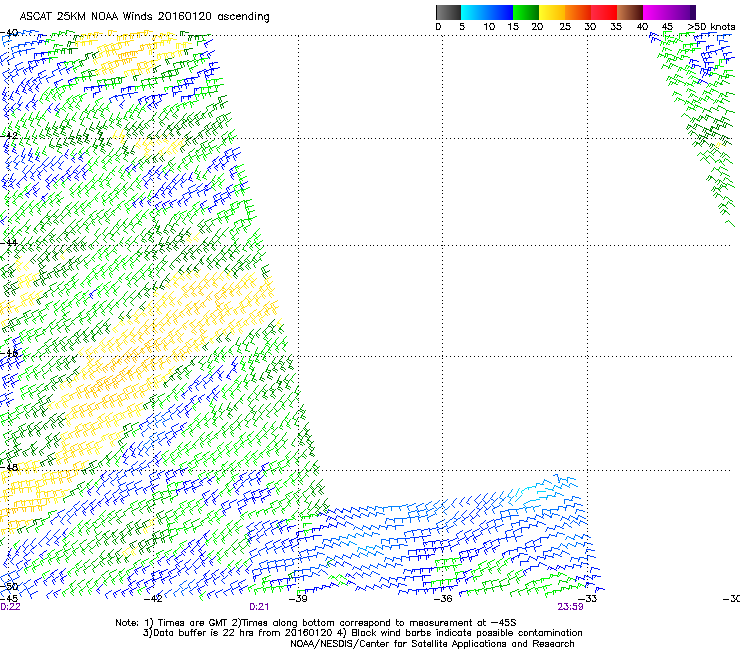Click the legend tick label '25'
The height and width of the screenshot is (650, 740).
pyautogui.click(x=565, y=27)
